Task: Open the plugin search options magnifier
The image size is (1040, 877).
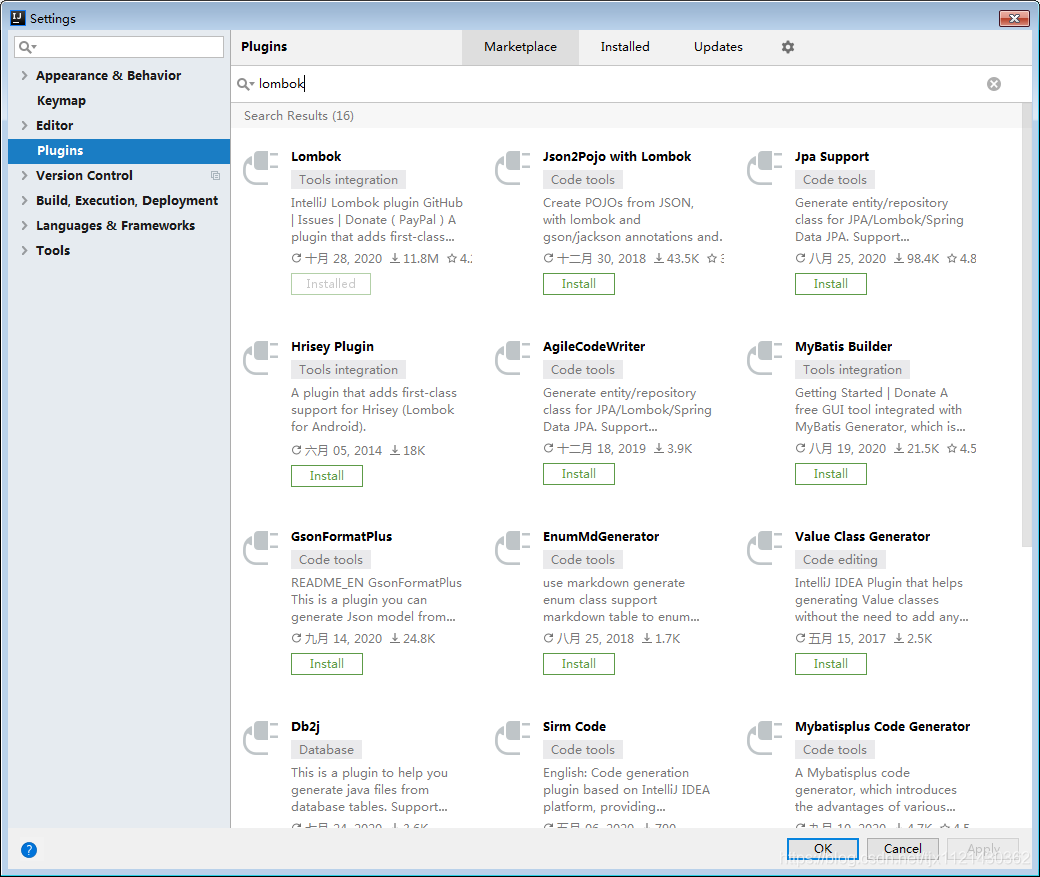Action: 245,84
